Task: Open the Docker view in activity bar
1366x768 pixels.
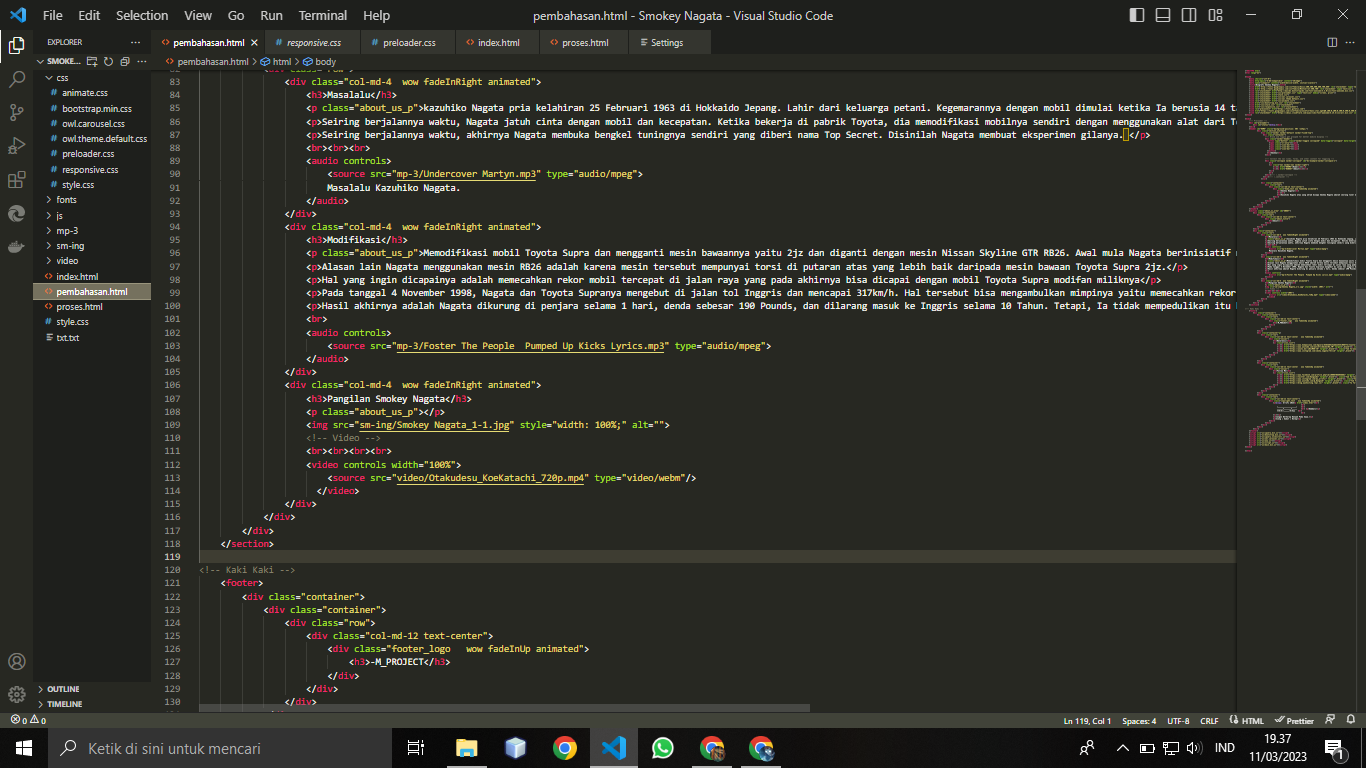Action: [16, 247]
